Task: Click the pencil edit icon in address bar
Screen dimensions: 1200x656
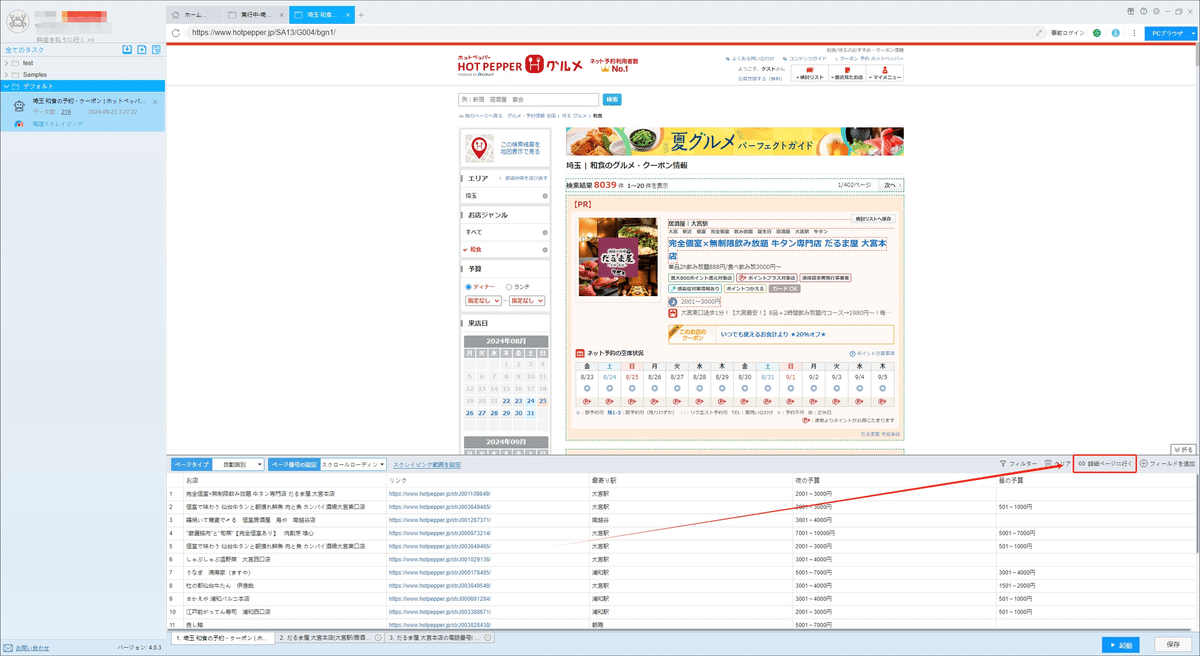Action: tap(1039, 33)
